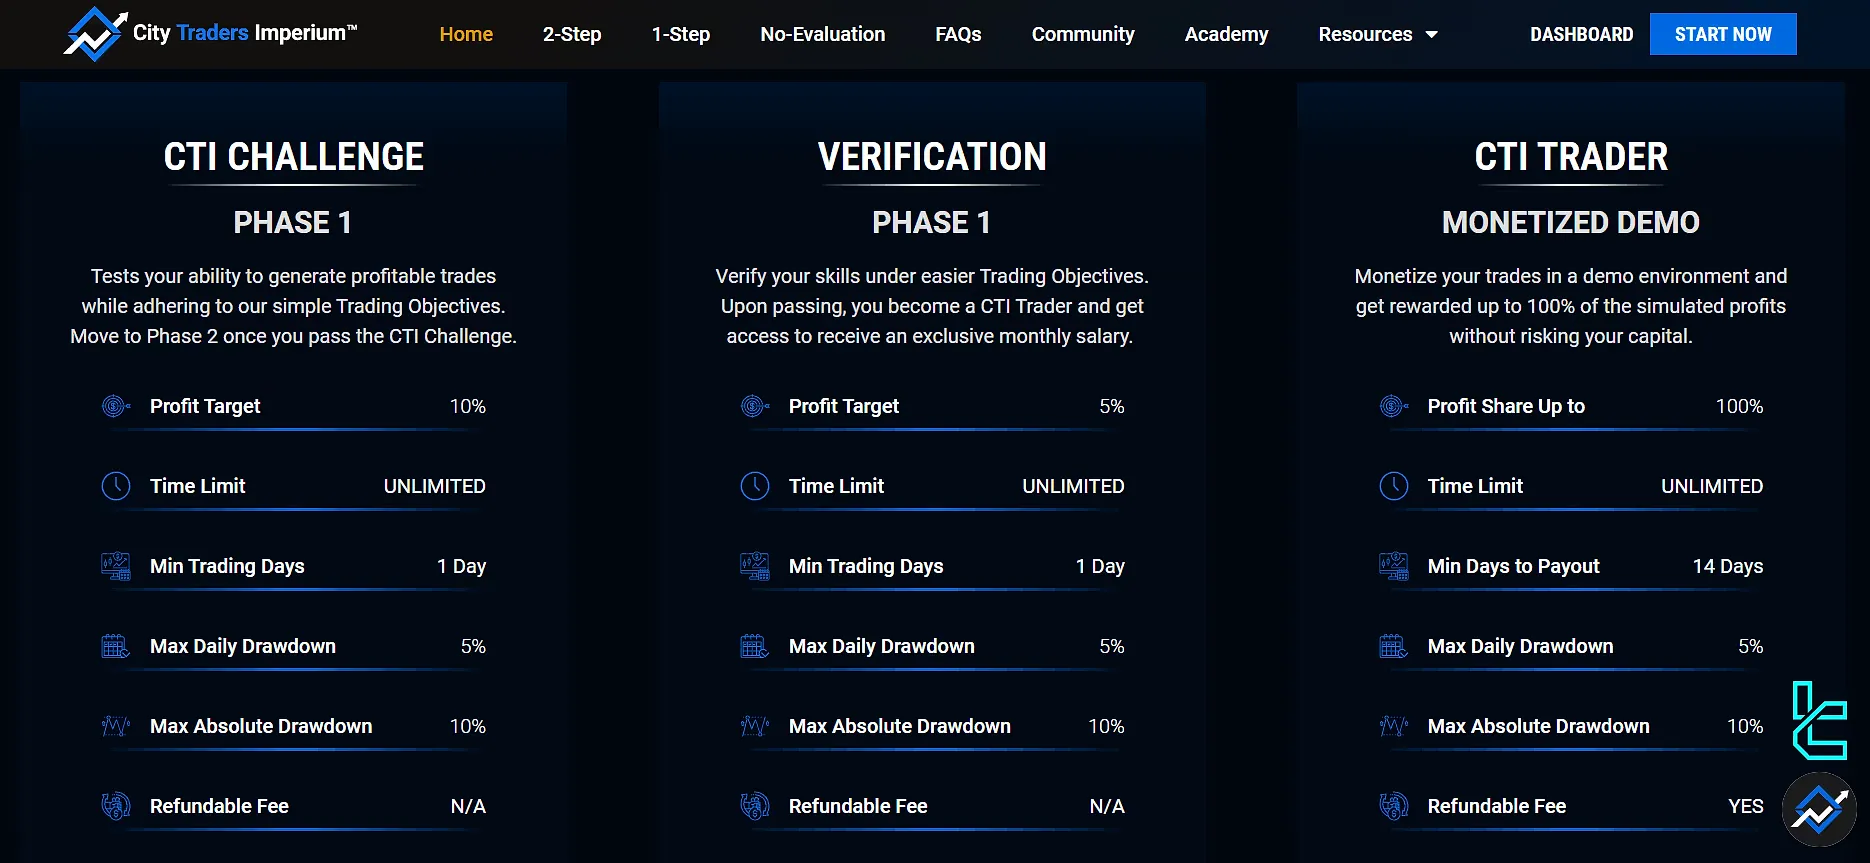
Task: Click the 100% Profit Share value
Action: [x=1740, y=406]
